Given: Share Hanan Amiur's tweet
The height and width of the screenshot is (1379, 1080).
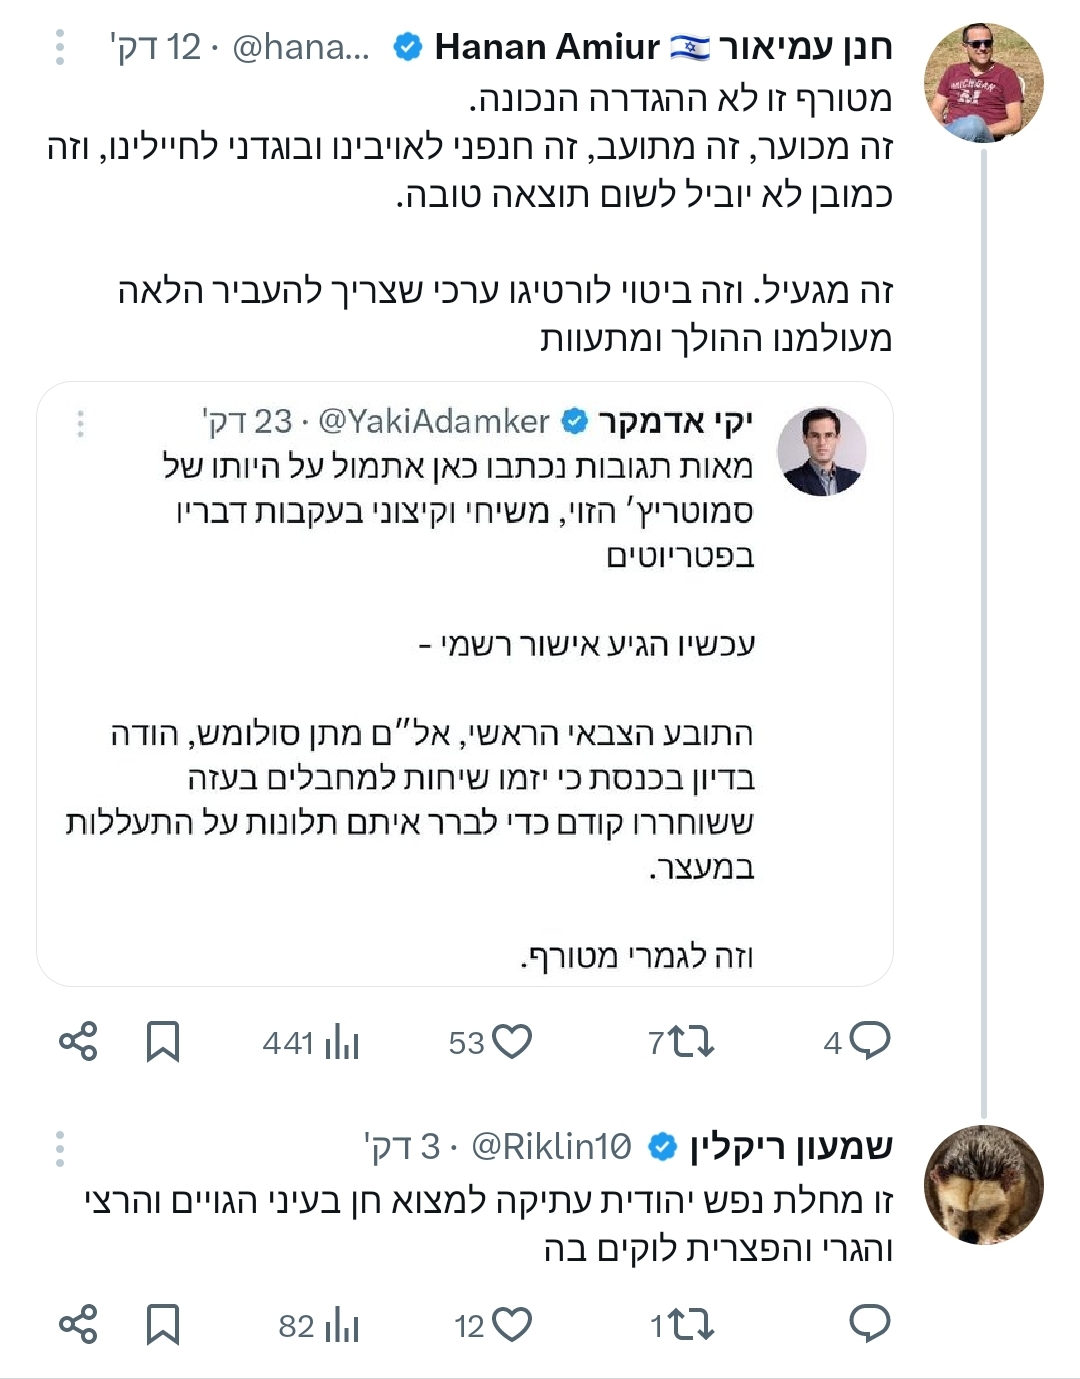Looking at the screenshot, I should coord(78,1042).
